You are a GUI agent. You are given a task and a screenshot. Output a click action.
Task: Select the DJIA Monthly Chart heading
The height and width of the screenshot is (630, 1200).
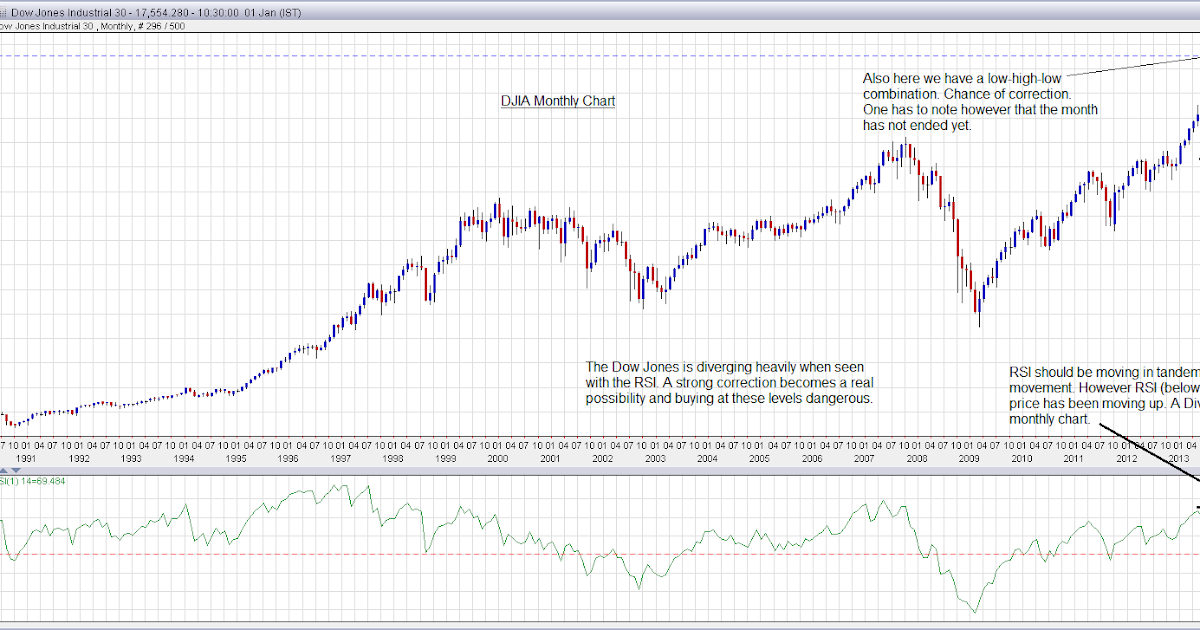point(558,101)
